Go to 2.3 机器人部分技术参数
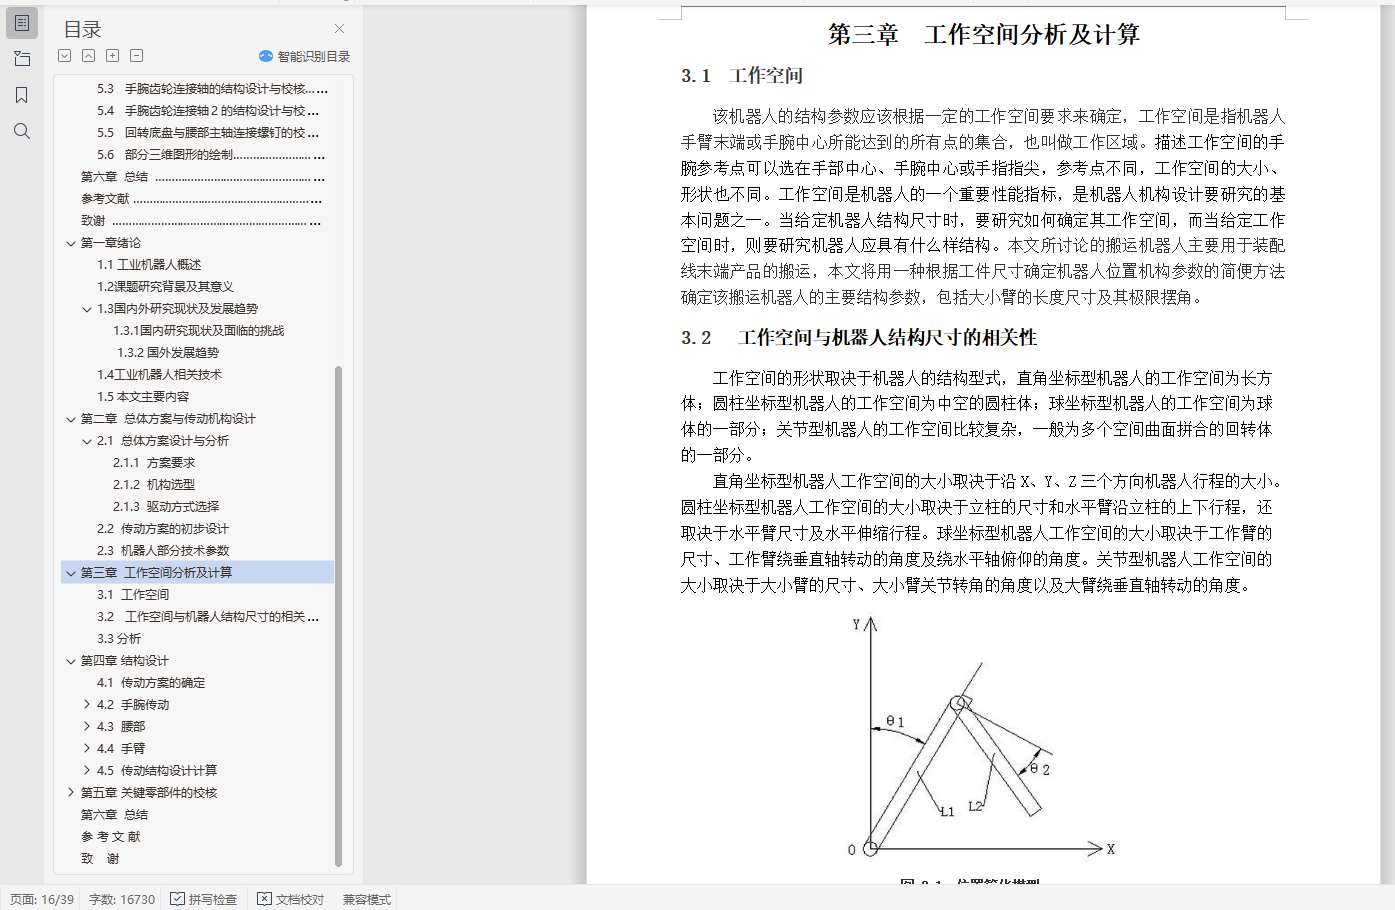Image resolution: width=1395 pixels, height=910 pixels. coord(163,551)
